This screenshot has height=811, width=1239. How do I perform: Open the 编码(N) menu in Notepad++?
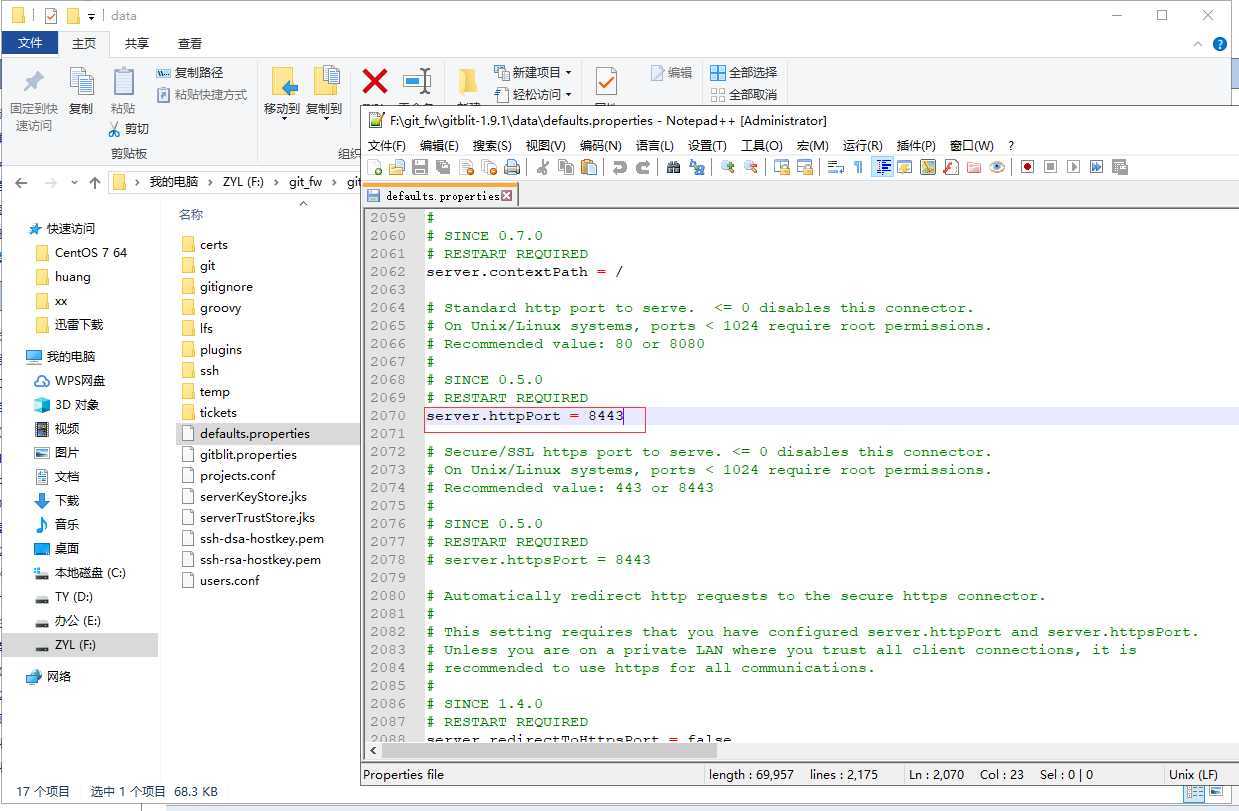601,145
